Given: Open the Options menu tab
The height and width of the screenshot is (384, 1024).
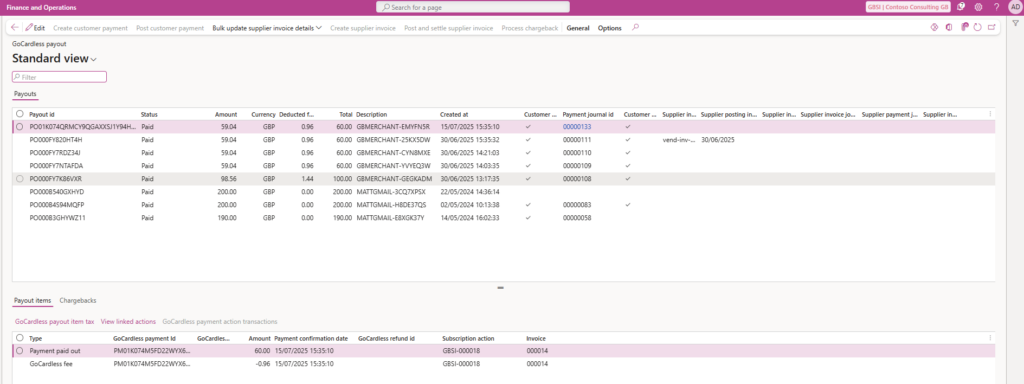Looking at the screenshot, I should coord(610,28).
